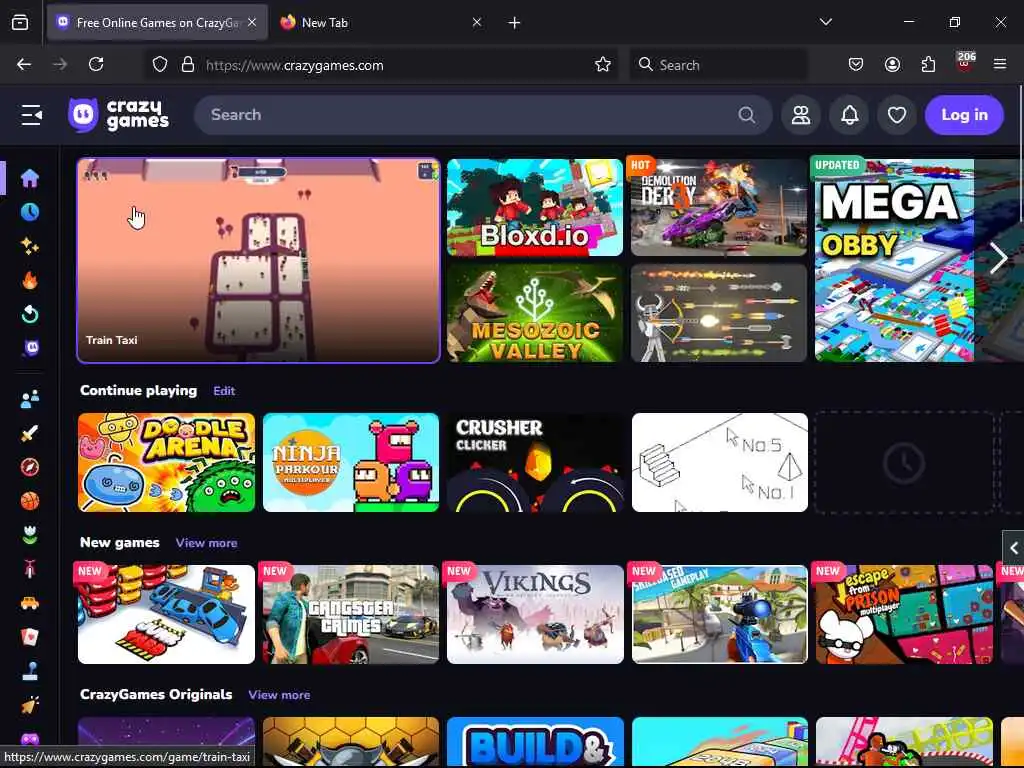Viewport: 1024px width, 768px height.
Task: Click the site security padlock icon
Action: coord(188,65)
